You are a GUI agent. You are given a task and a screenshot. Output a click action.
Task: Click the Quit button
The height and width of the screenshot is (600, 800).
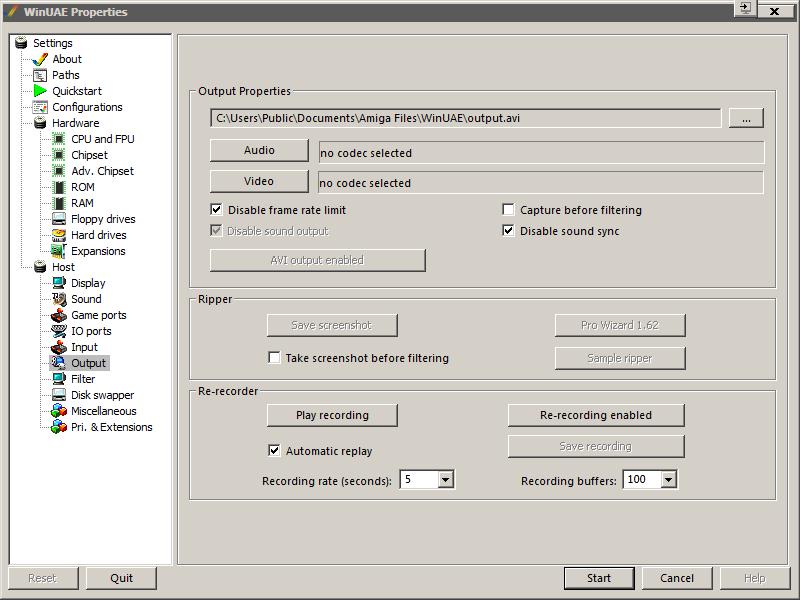point(121,578)
